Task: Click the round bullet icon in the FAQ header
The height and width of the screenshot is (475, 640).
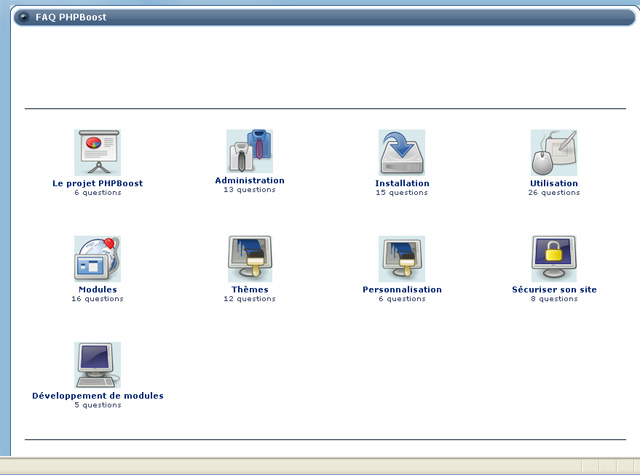Action: 23,17
